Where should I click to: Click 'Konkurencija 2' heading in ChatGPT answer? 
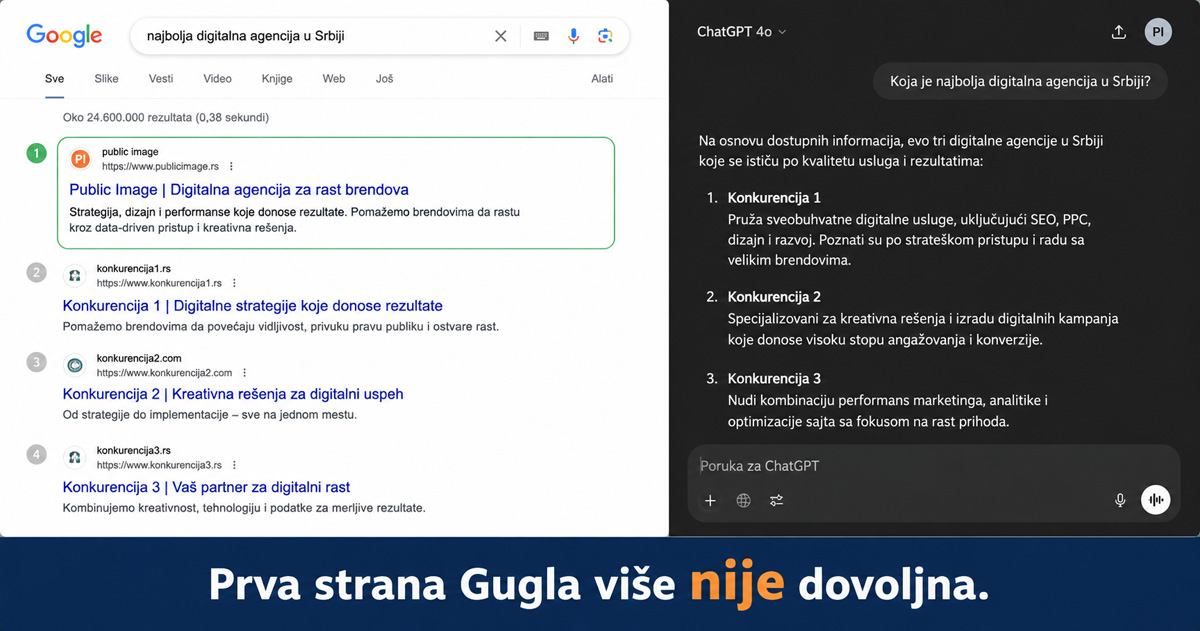[x=774, y=297]
